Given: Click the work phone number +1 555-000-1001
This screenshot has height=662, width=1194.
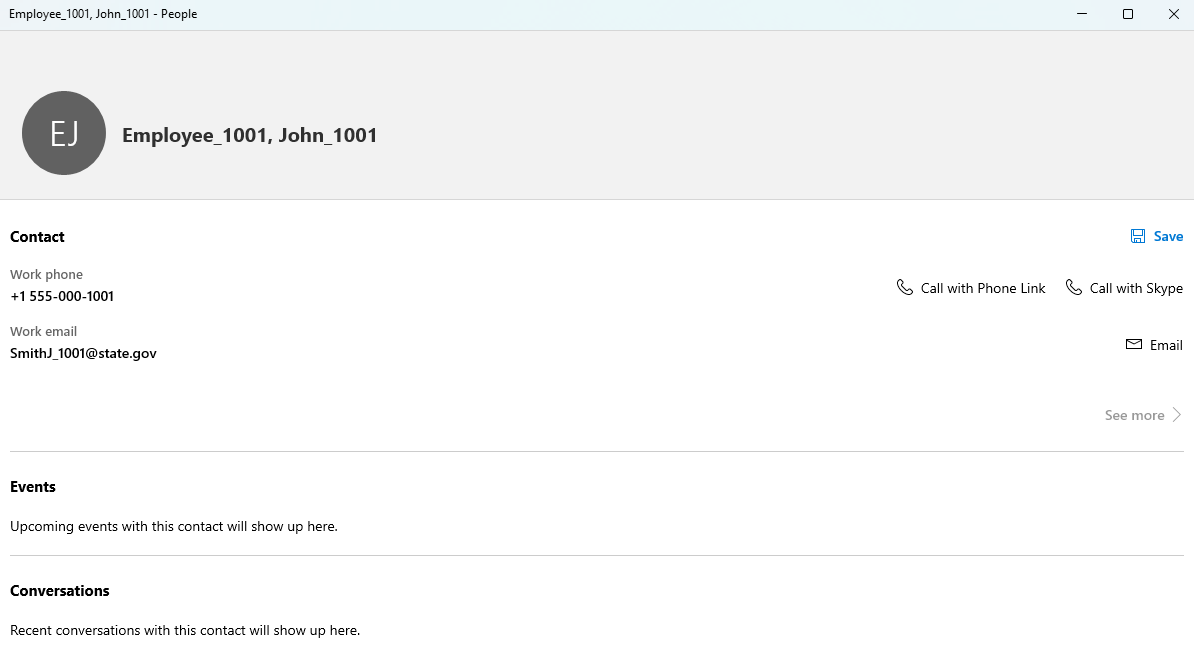Looking at the screenshot, I should (x=62, y=296).
